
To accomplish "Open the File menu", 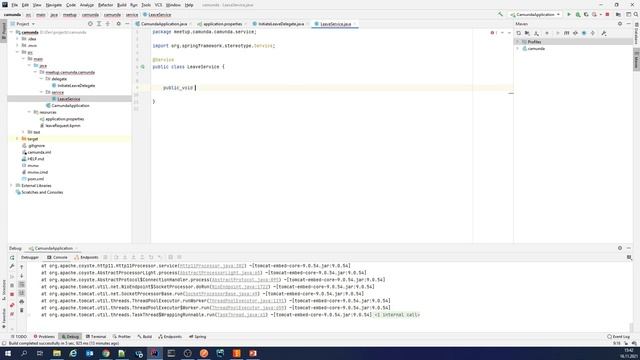I will 14,5.
